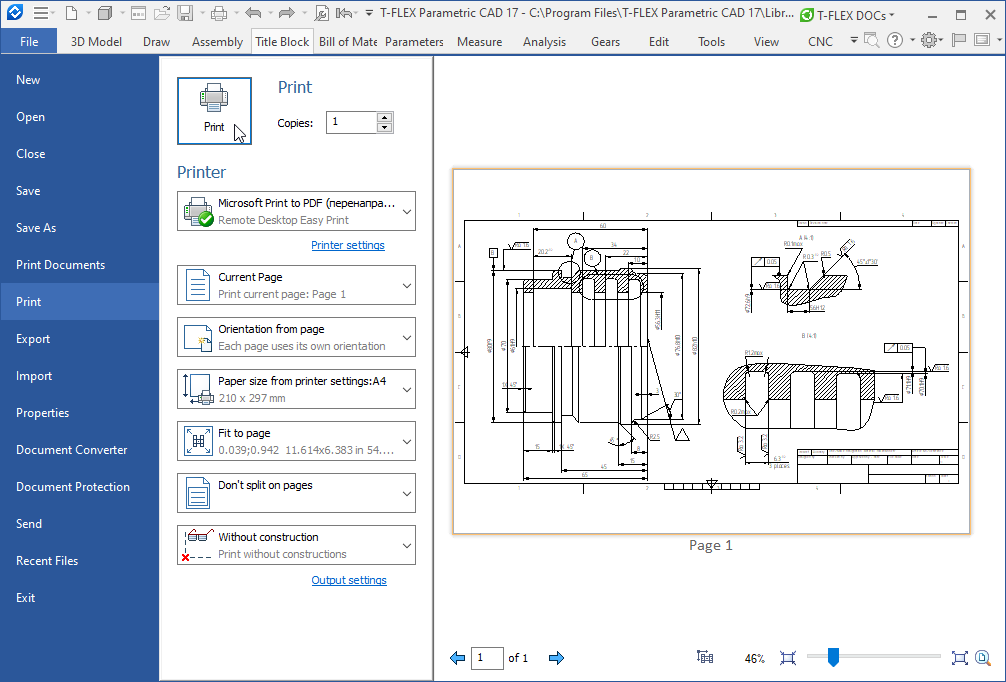Click the T-FLEX application logo icon
Image resolution: width=1006 pixels, height=682 pixels.
14,12
